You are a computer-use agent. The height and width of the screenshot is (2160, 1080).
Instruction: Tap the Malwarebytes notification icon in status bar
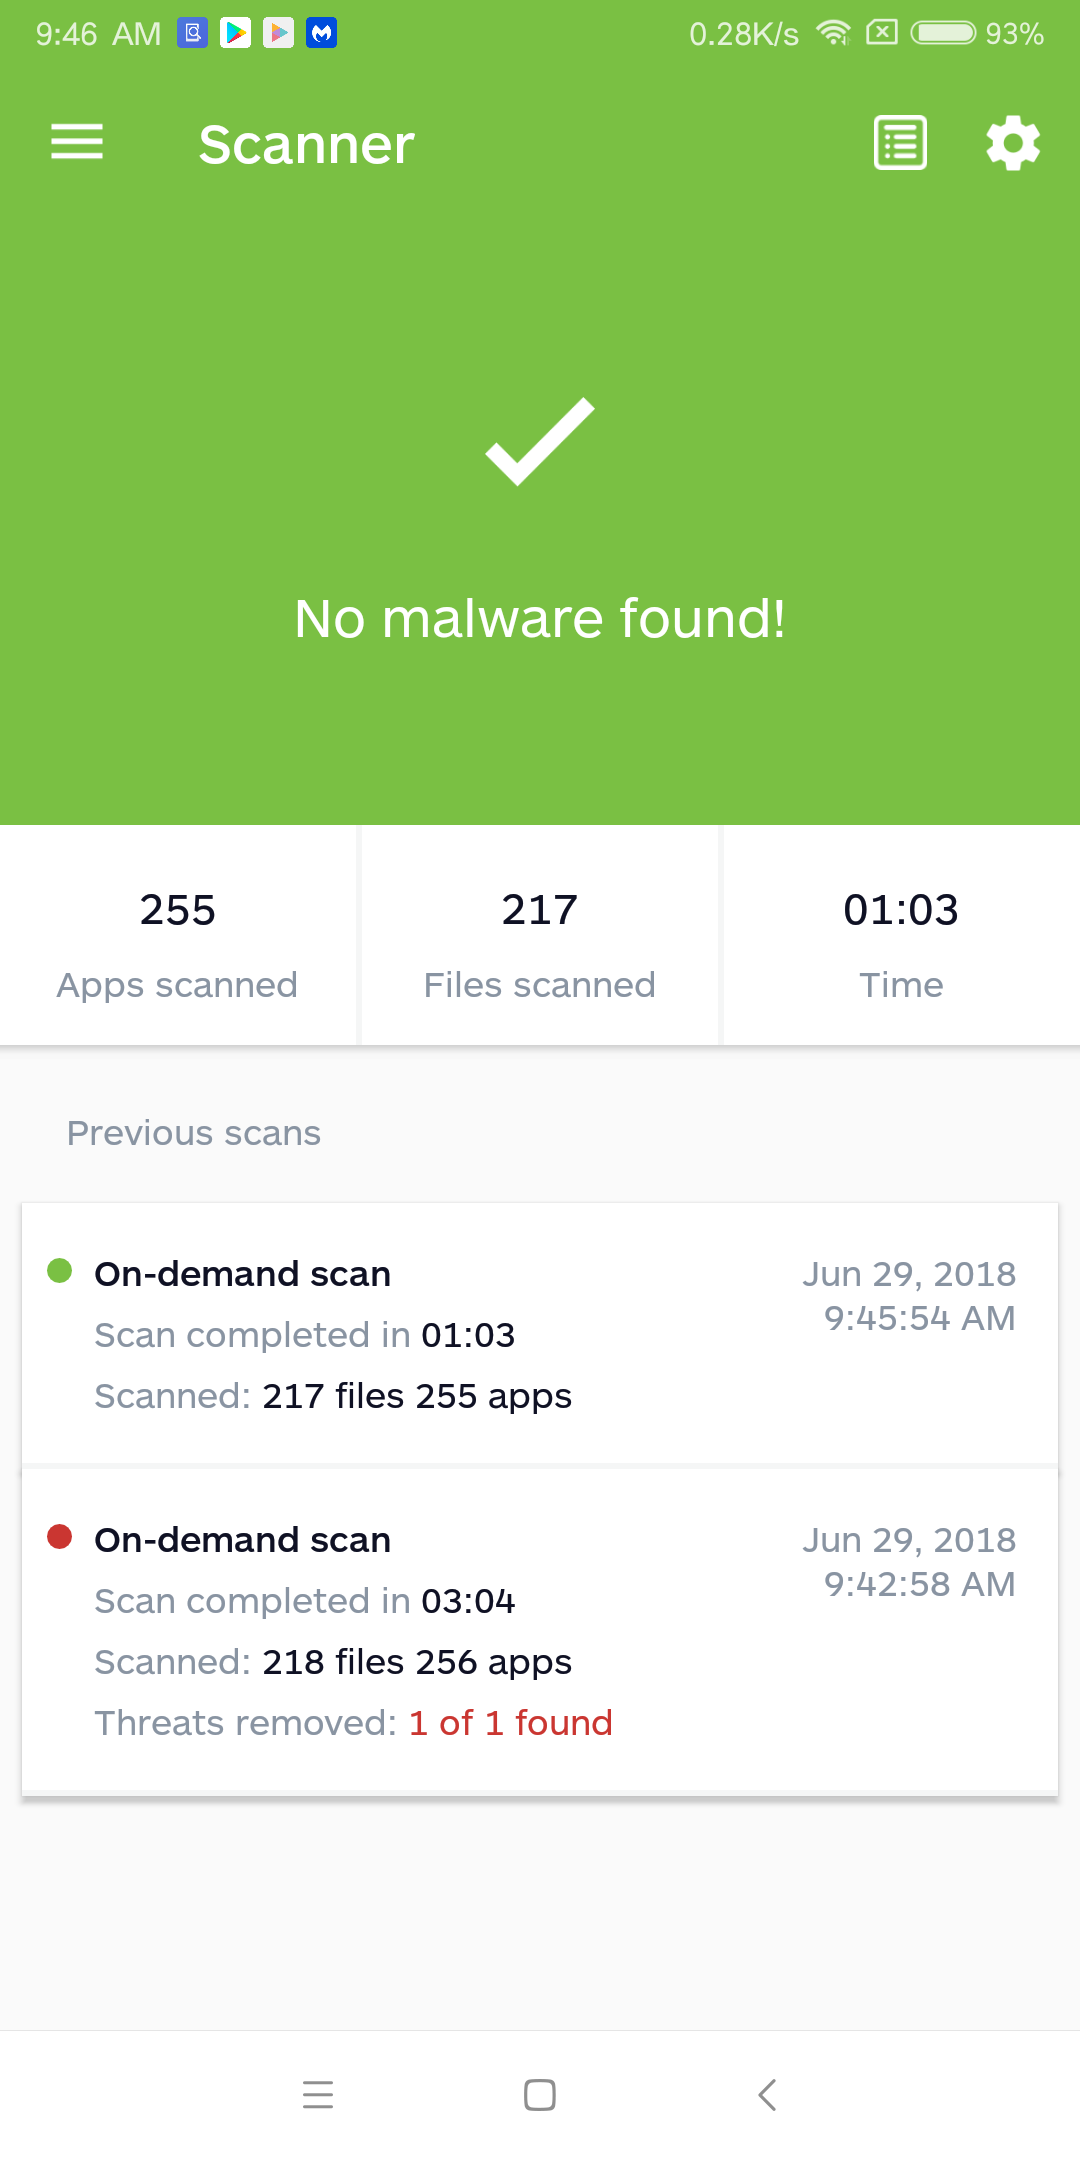coord(321,33)
